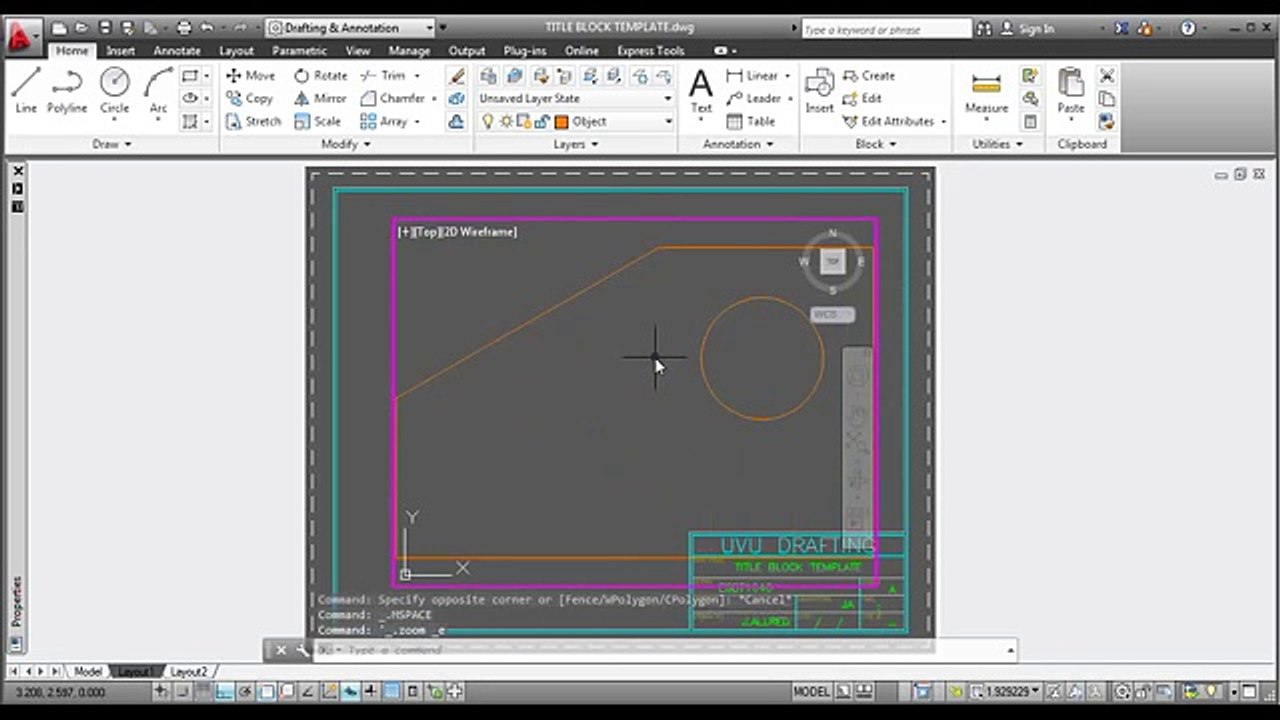Screen dimensions: 1280x720
Task: Select the Line drawing tool
Action: tap(26, 90)
